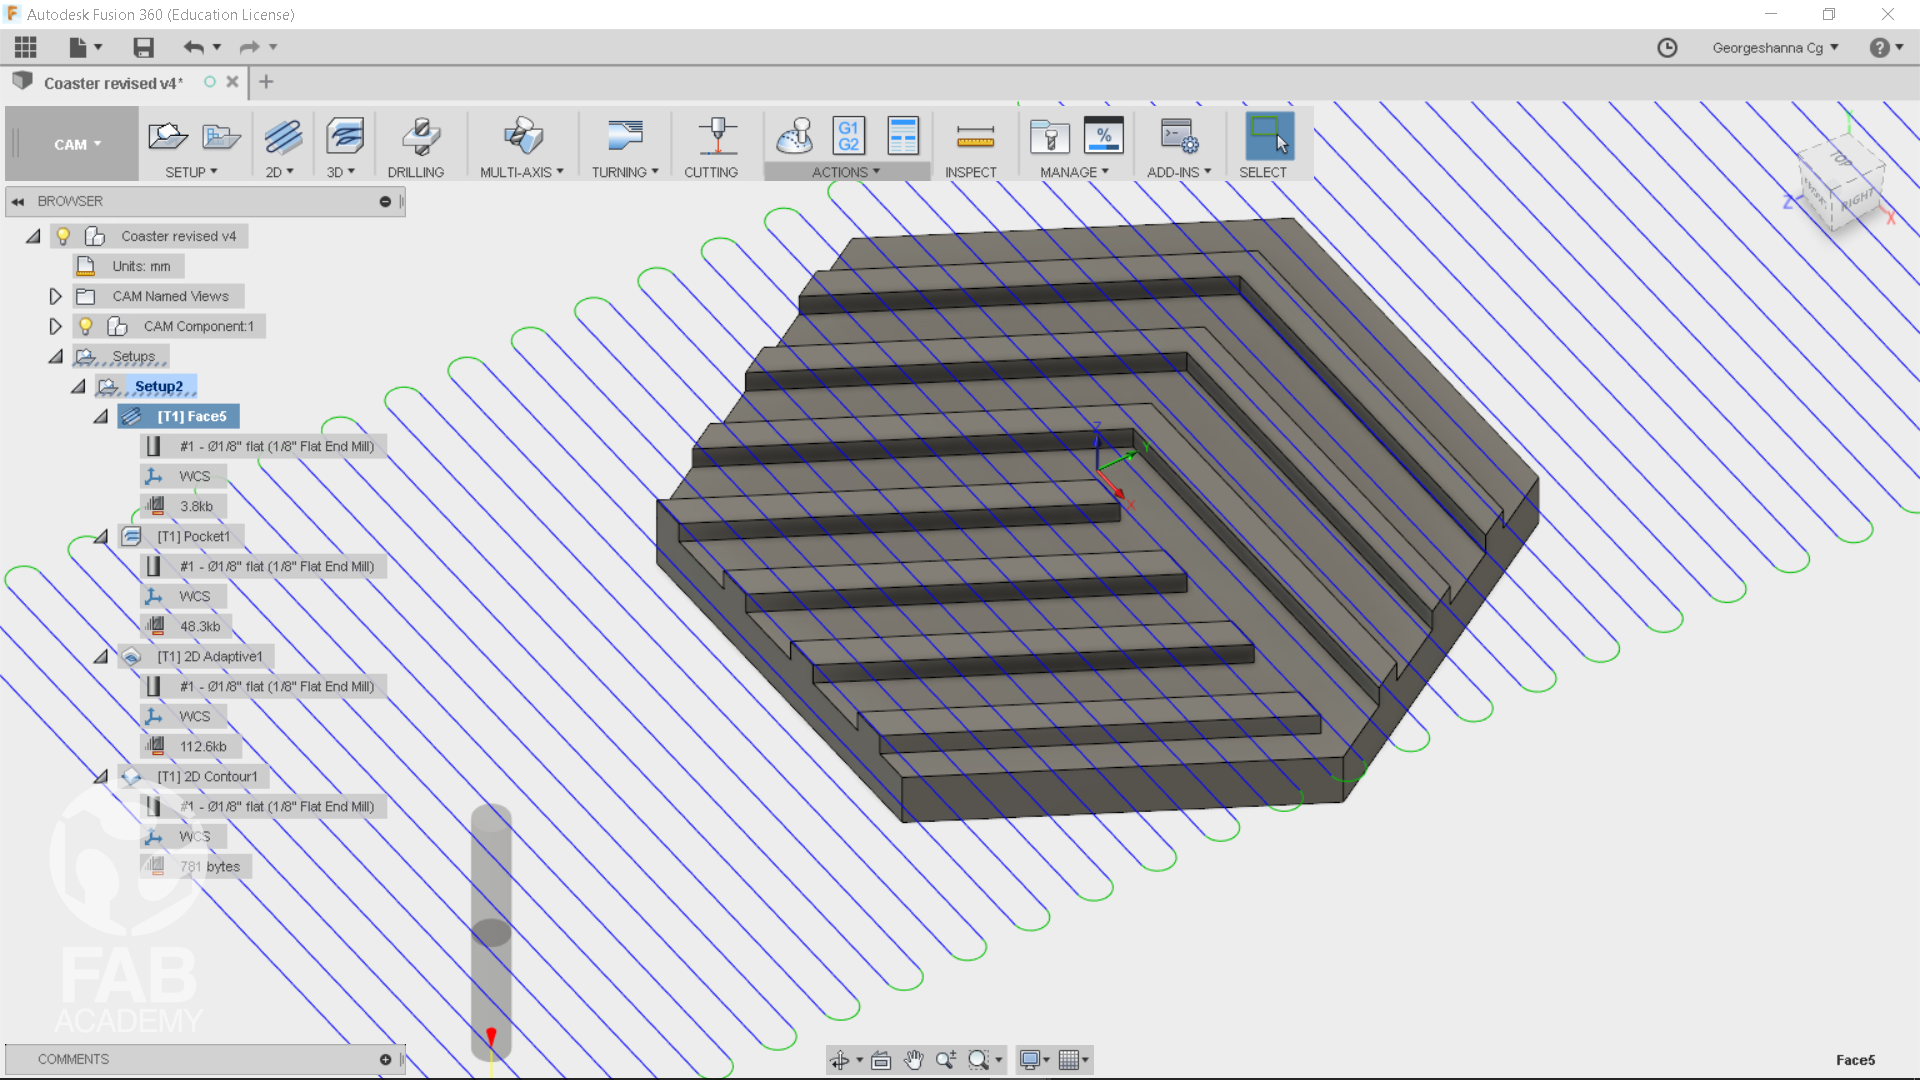1920x1080 pixels.
Task: Click the New Folder setup icon
Action: click(221, 136)
